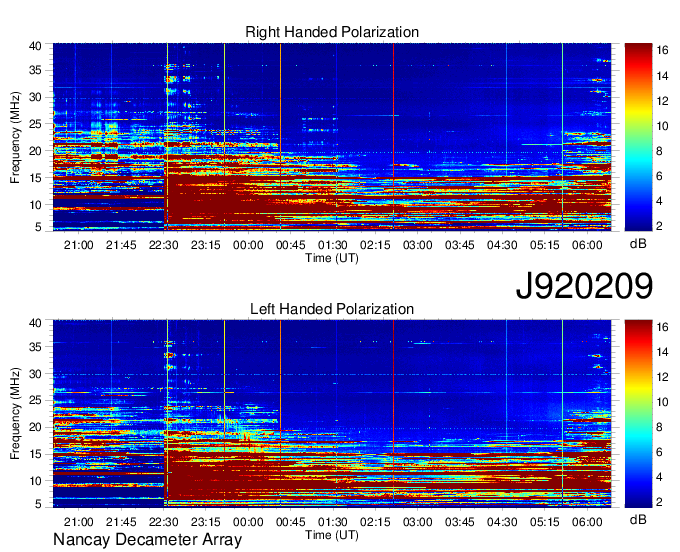Click the 01:30 time tick under the Left Handed plot
Viewport: 680px width, 552px height.
333,522
